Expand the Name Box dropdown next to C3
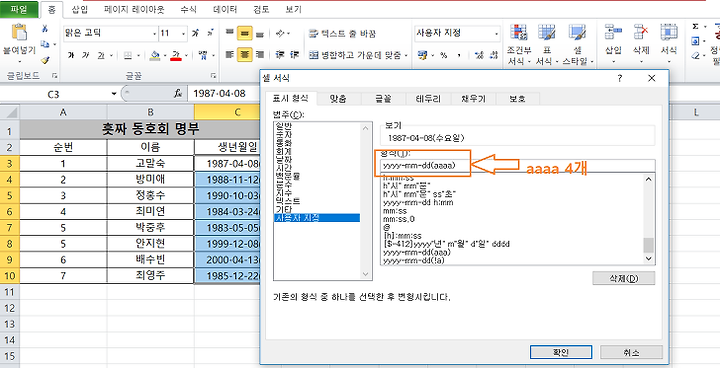Screen dimensions: 720x368 point(113,94)
